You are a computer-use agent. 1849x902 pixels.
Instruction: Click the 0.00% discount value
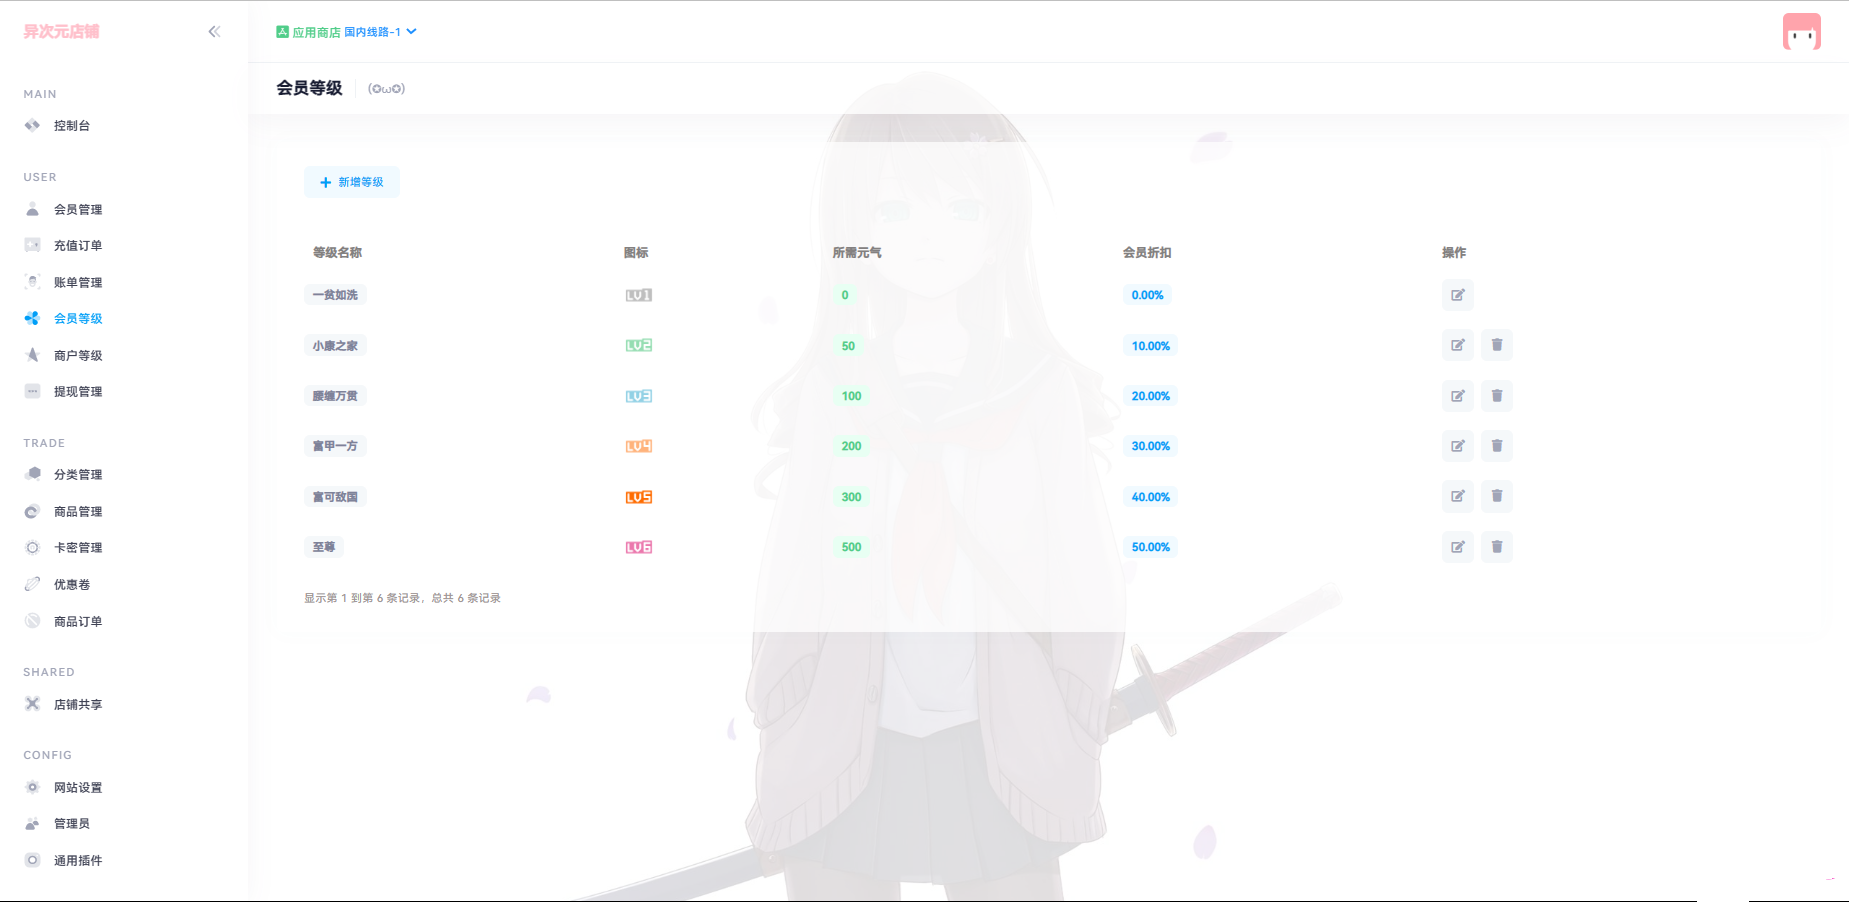1147,295
